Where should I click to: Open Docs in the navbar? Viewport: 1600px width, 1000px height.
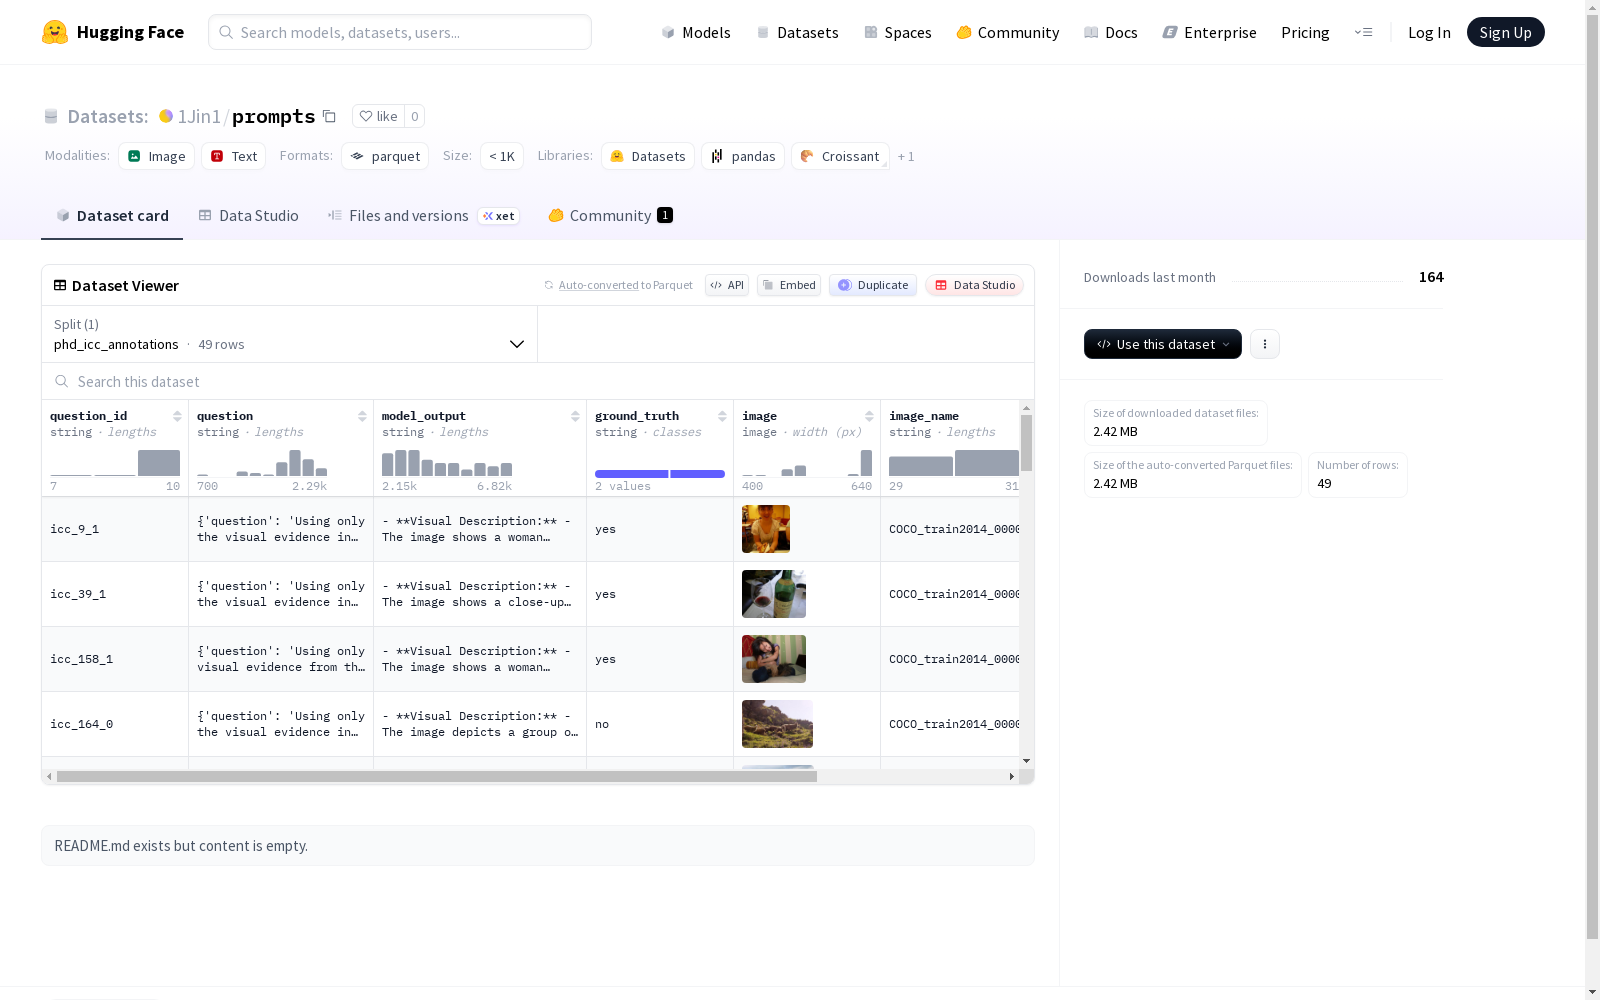(1110, 32)
